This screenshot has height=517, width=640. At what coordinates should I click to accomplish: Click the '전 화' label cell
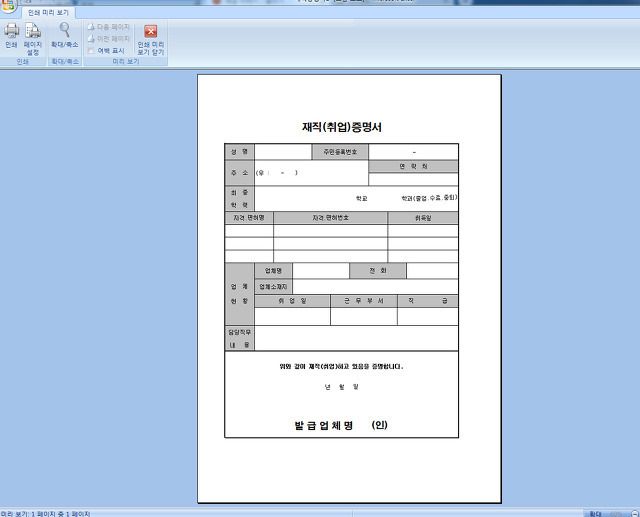point(378,271)
